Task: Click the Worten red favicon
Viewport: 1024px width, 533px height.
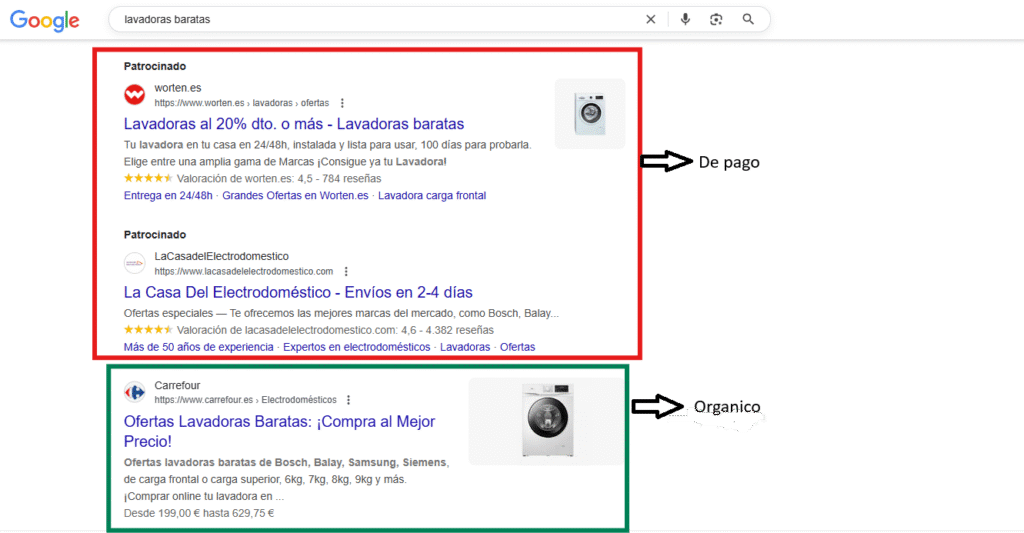Action: pyautogui.click(x=135, y=95)
